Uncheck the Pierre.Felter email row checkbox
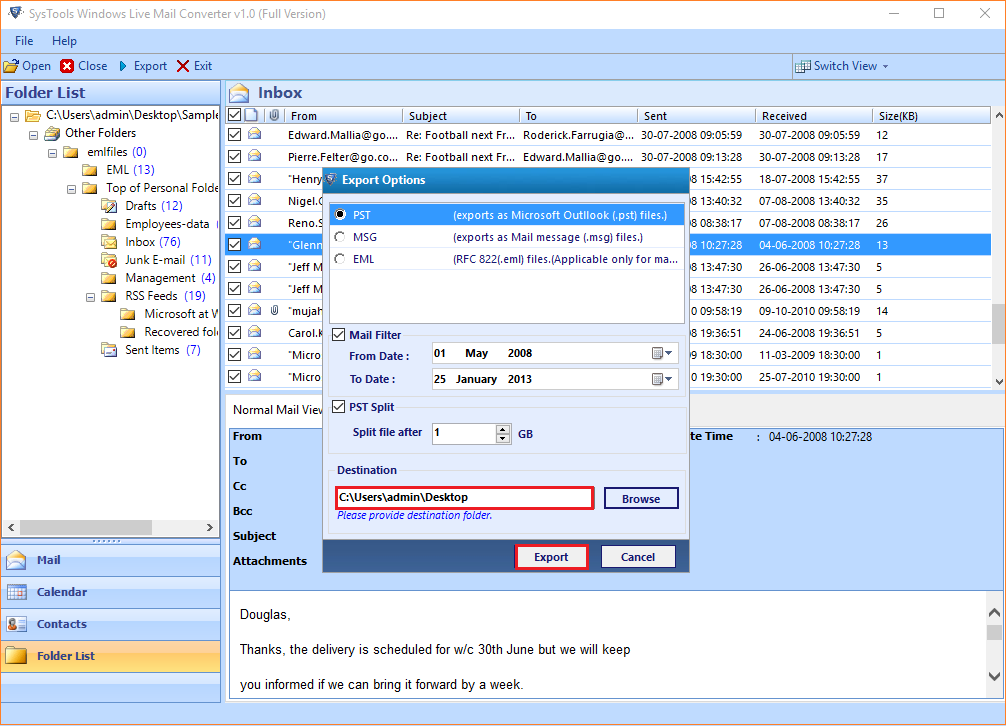The width and height of the screenshot is (1006, 726). [x=235, y=156]
